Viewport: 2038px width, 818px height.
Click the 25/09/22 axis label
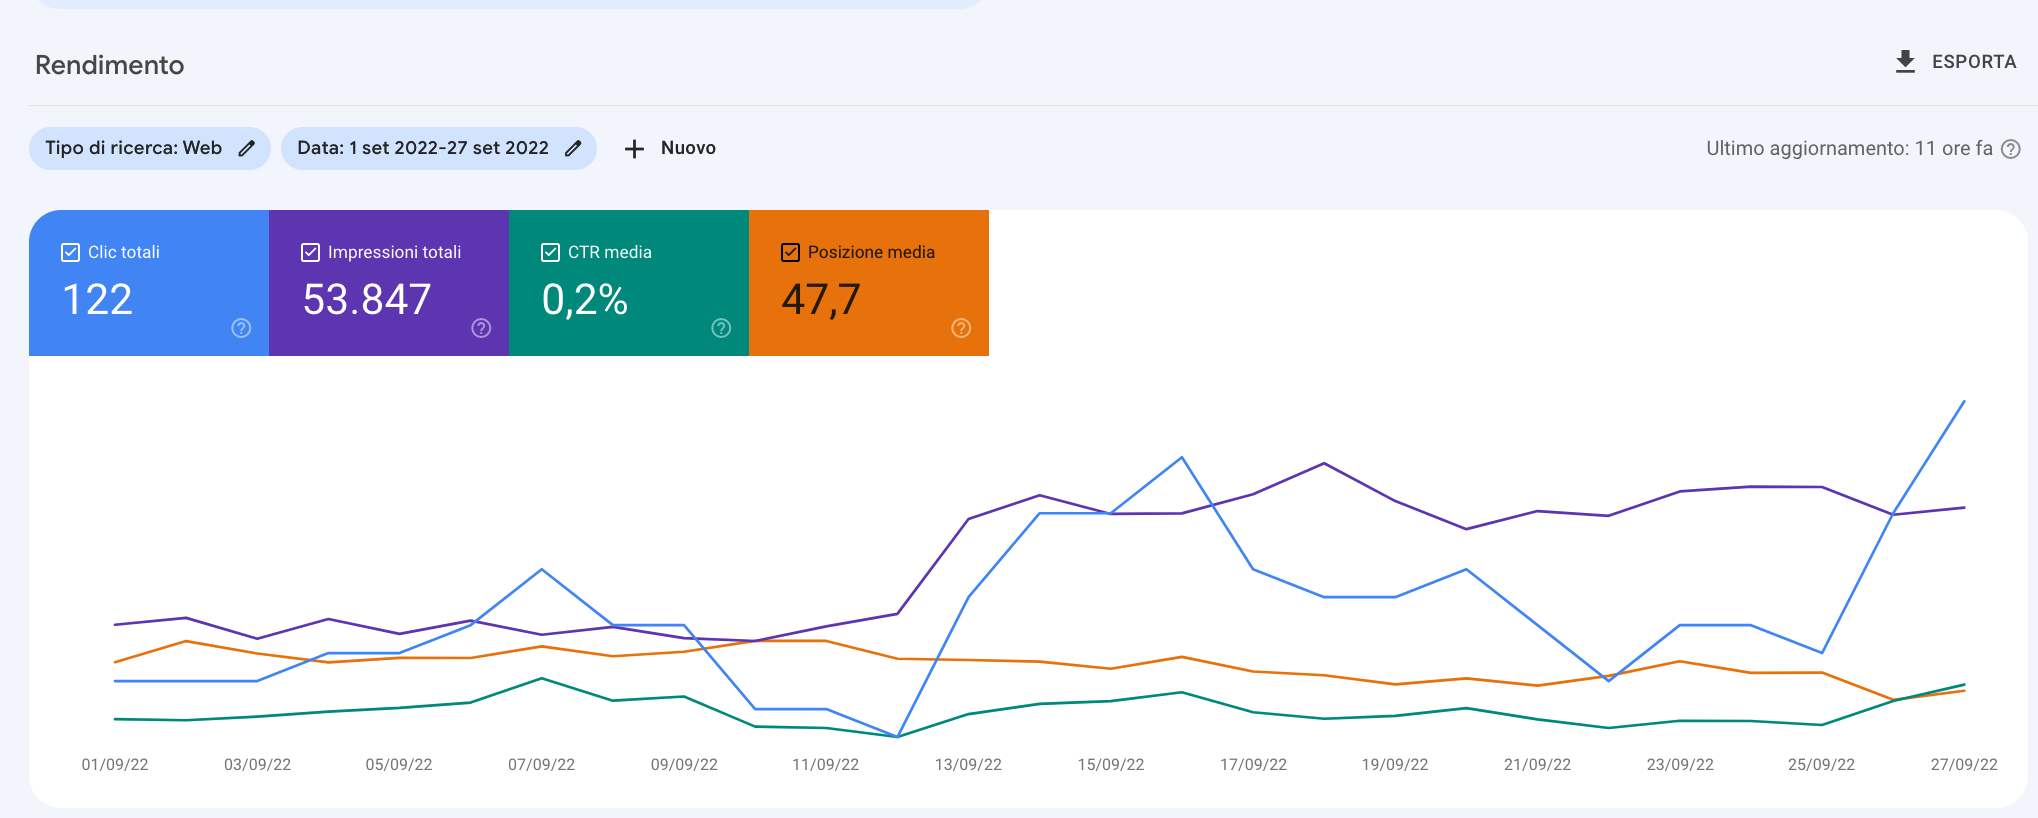1822,764
